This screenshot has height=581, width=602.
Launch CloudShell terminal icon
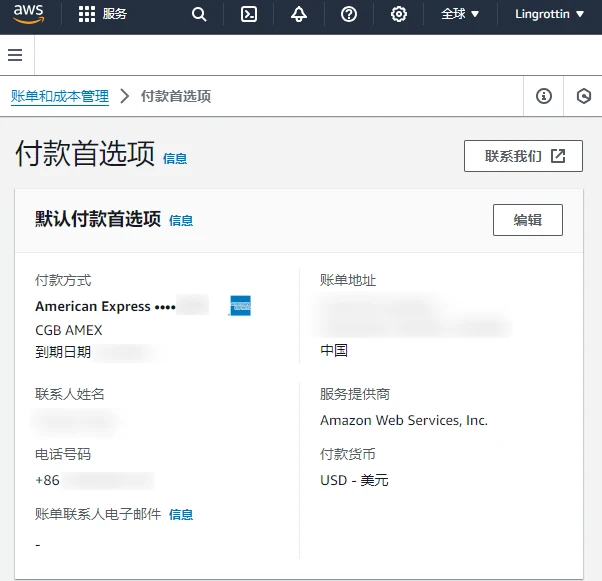249,14
